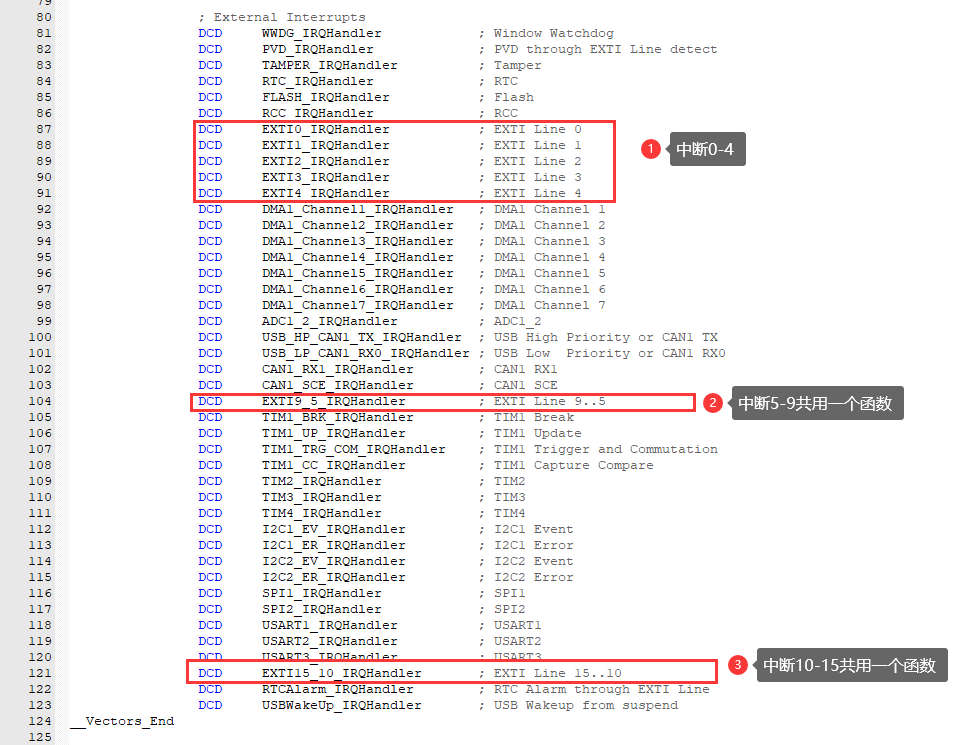Click comment 'RTC Alarm through EXTI Line'
The width and height of the screenshot is (970, 745).
coord(601,690)
